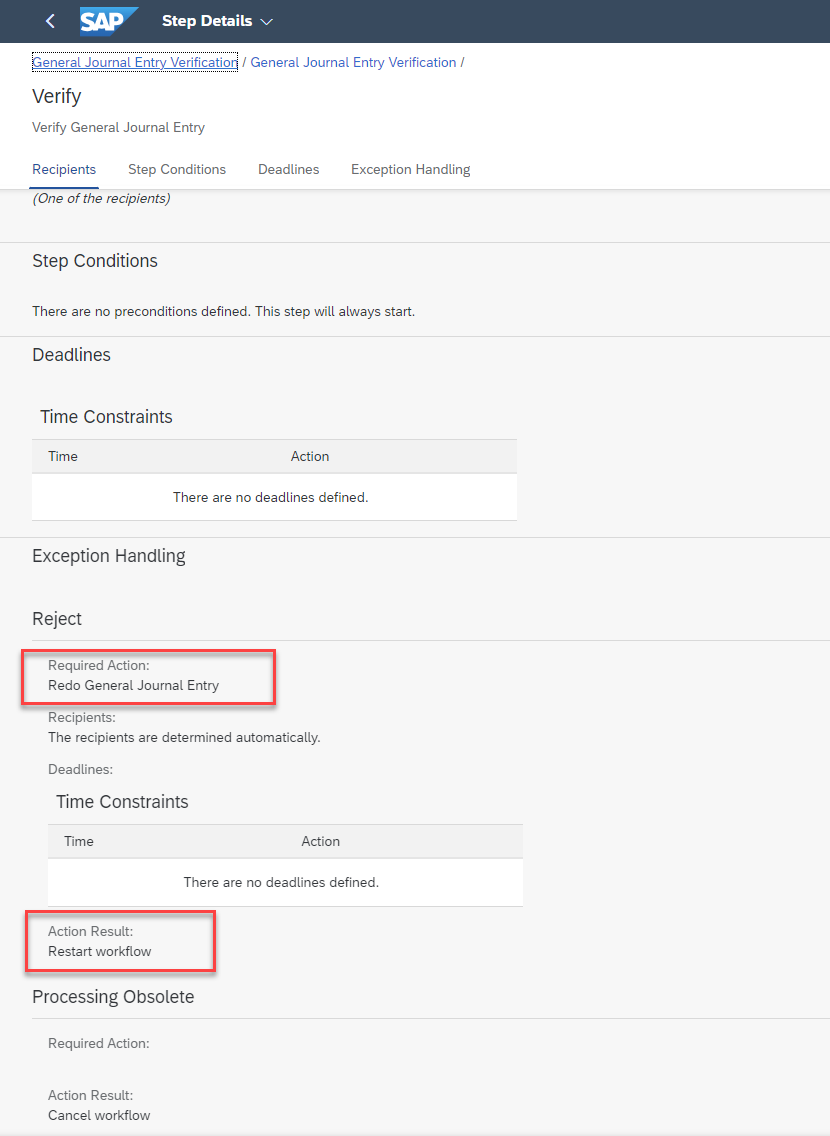Screen dimensions: 830x1136
Task: Click the SAP logo
Action: click(x=109, y=21)
